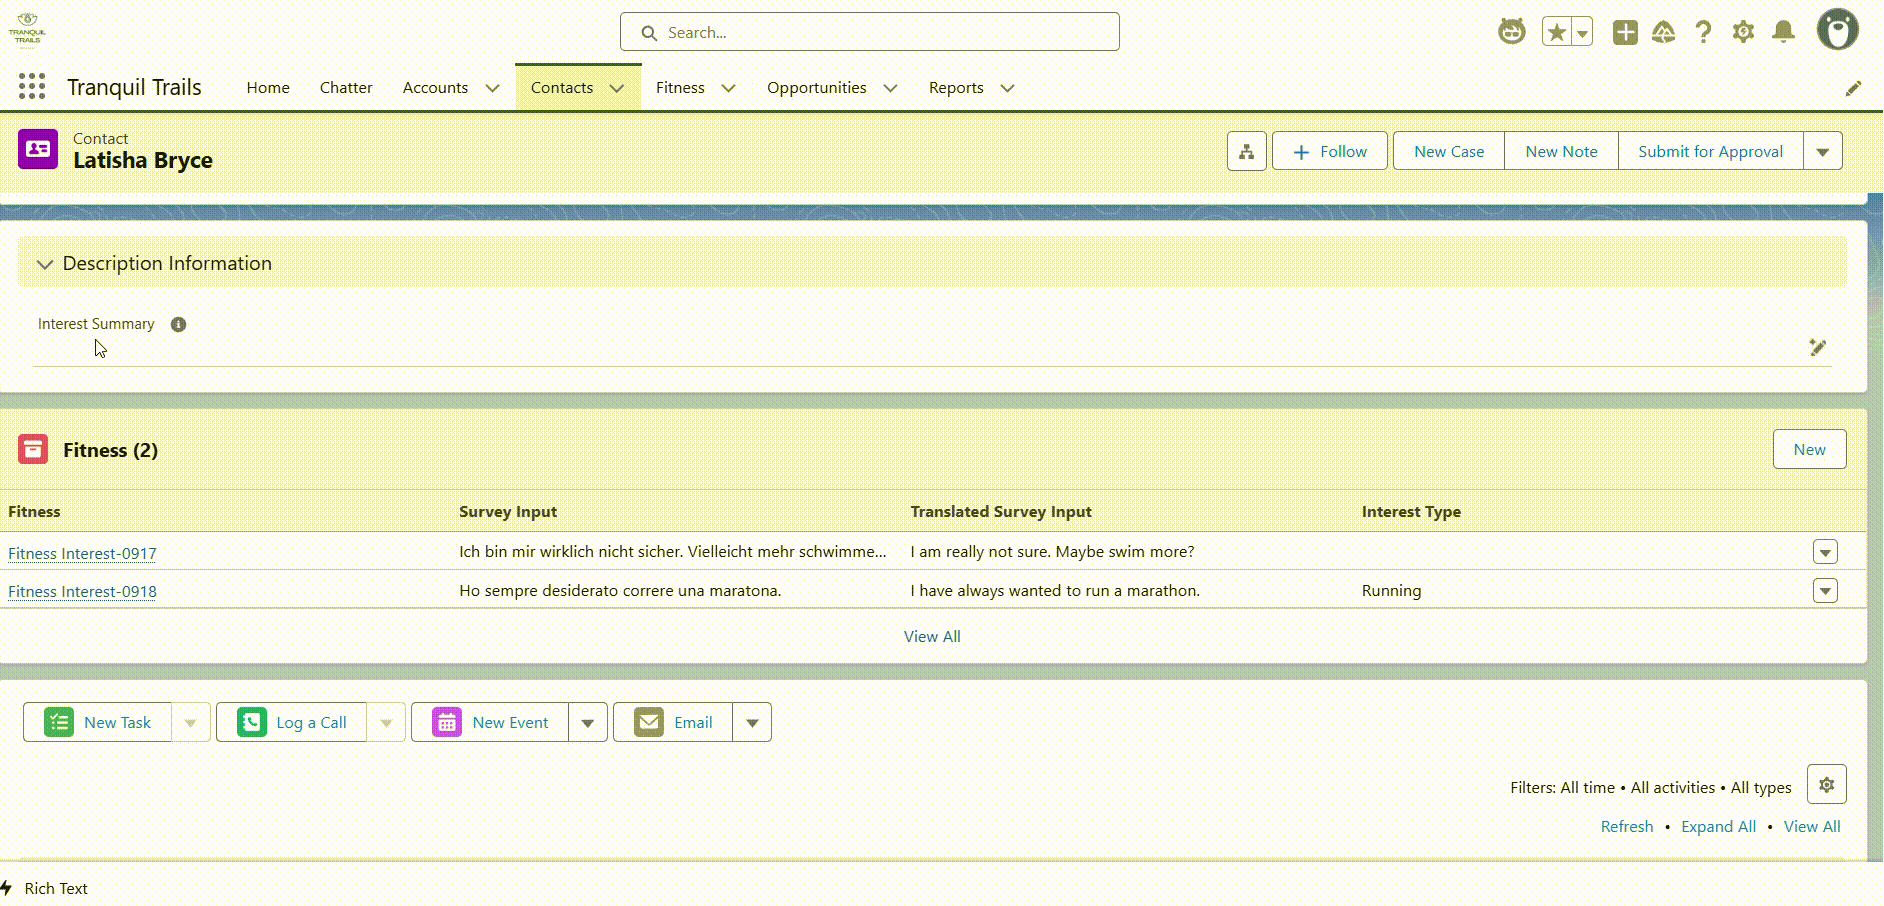Click View All activities link
Viewport: 1884px width, 906px height.
coord(1812,826)
